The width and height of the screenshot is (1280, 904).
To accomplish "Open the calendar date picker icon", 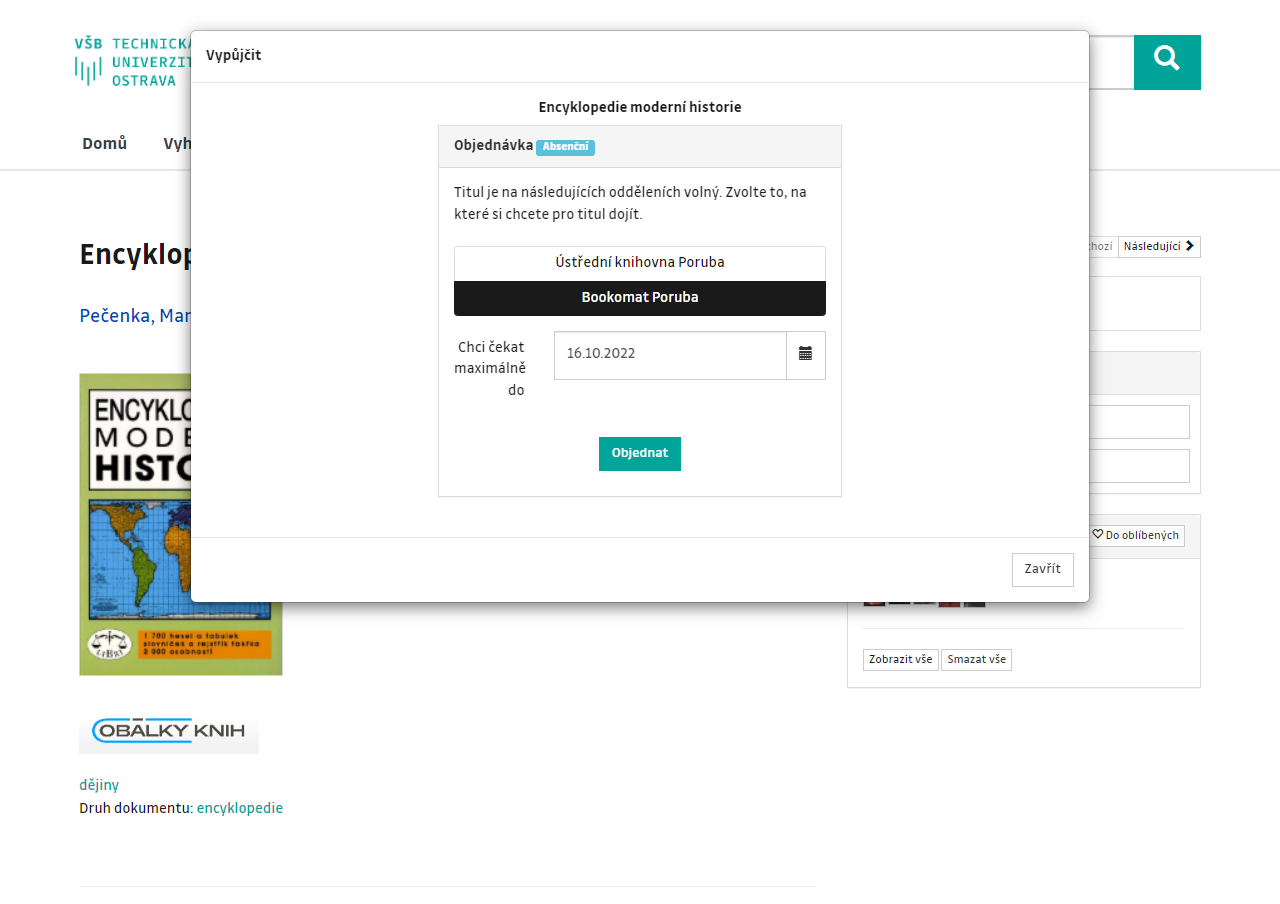I will pos(805,354).
